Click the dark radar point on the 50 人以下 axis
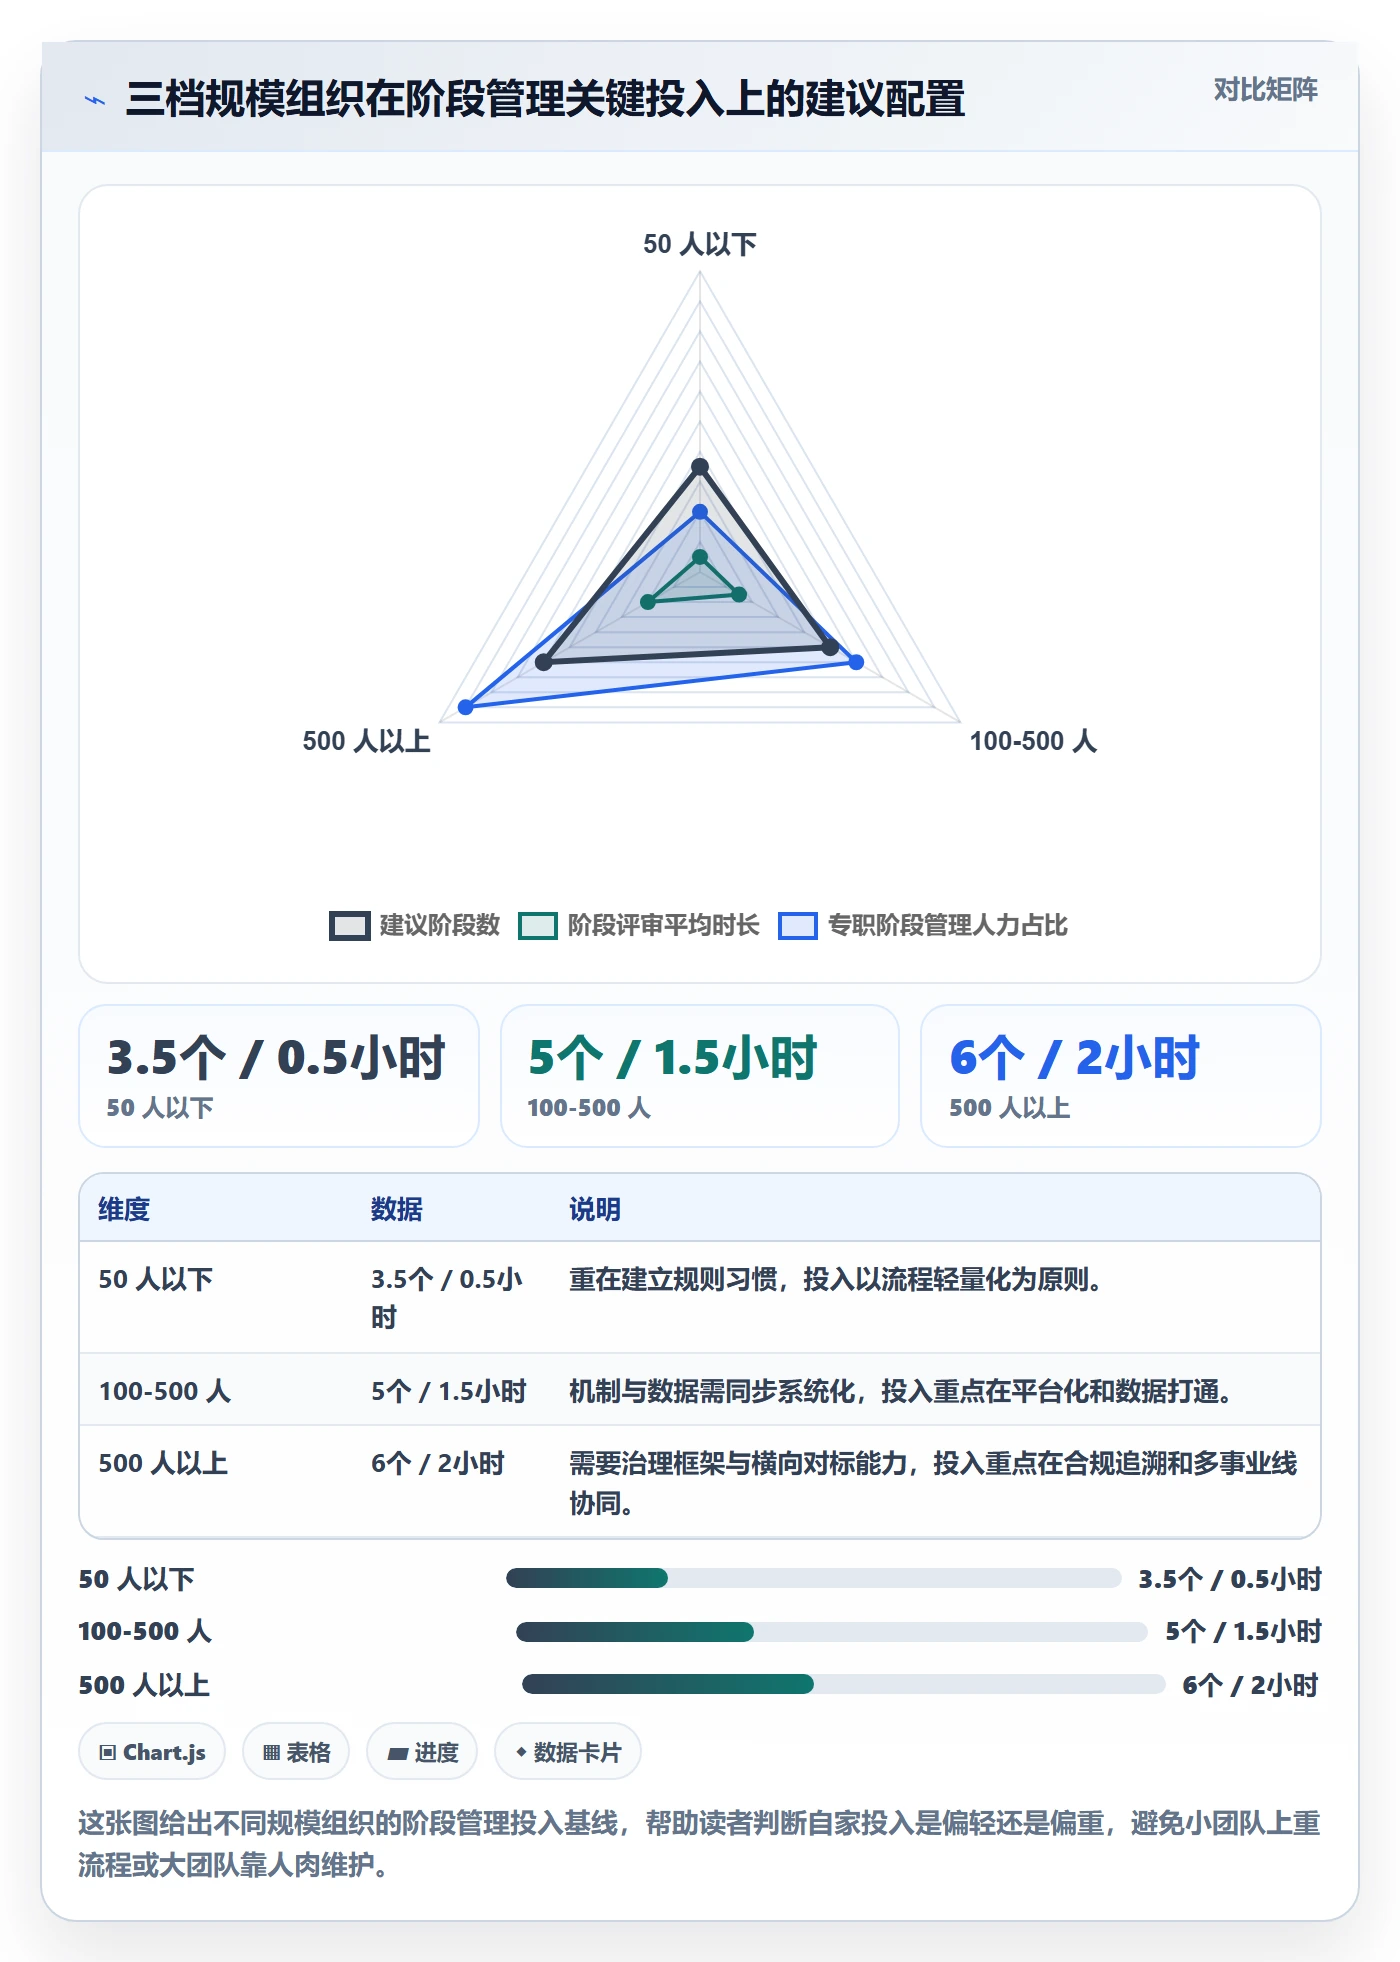Viewport: 1400px width, 1962px height. (x=700, y=466)
